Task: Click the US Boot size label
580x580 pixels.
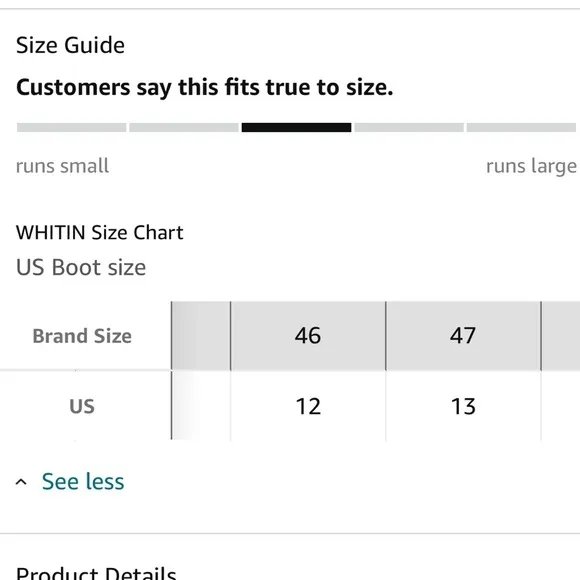Action: (x=81, y=267)
